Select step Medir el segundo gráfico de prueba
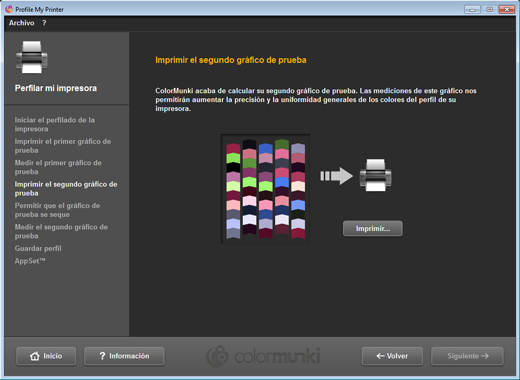This screenshot has width=520, height=380. pyautogui.click(x=61, y=231)
